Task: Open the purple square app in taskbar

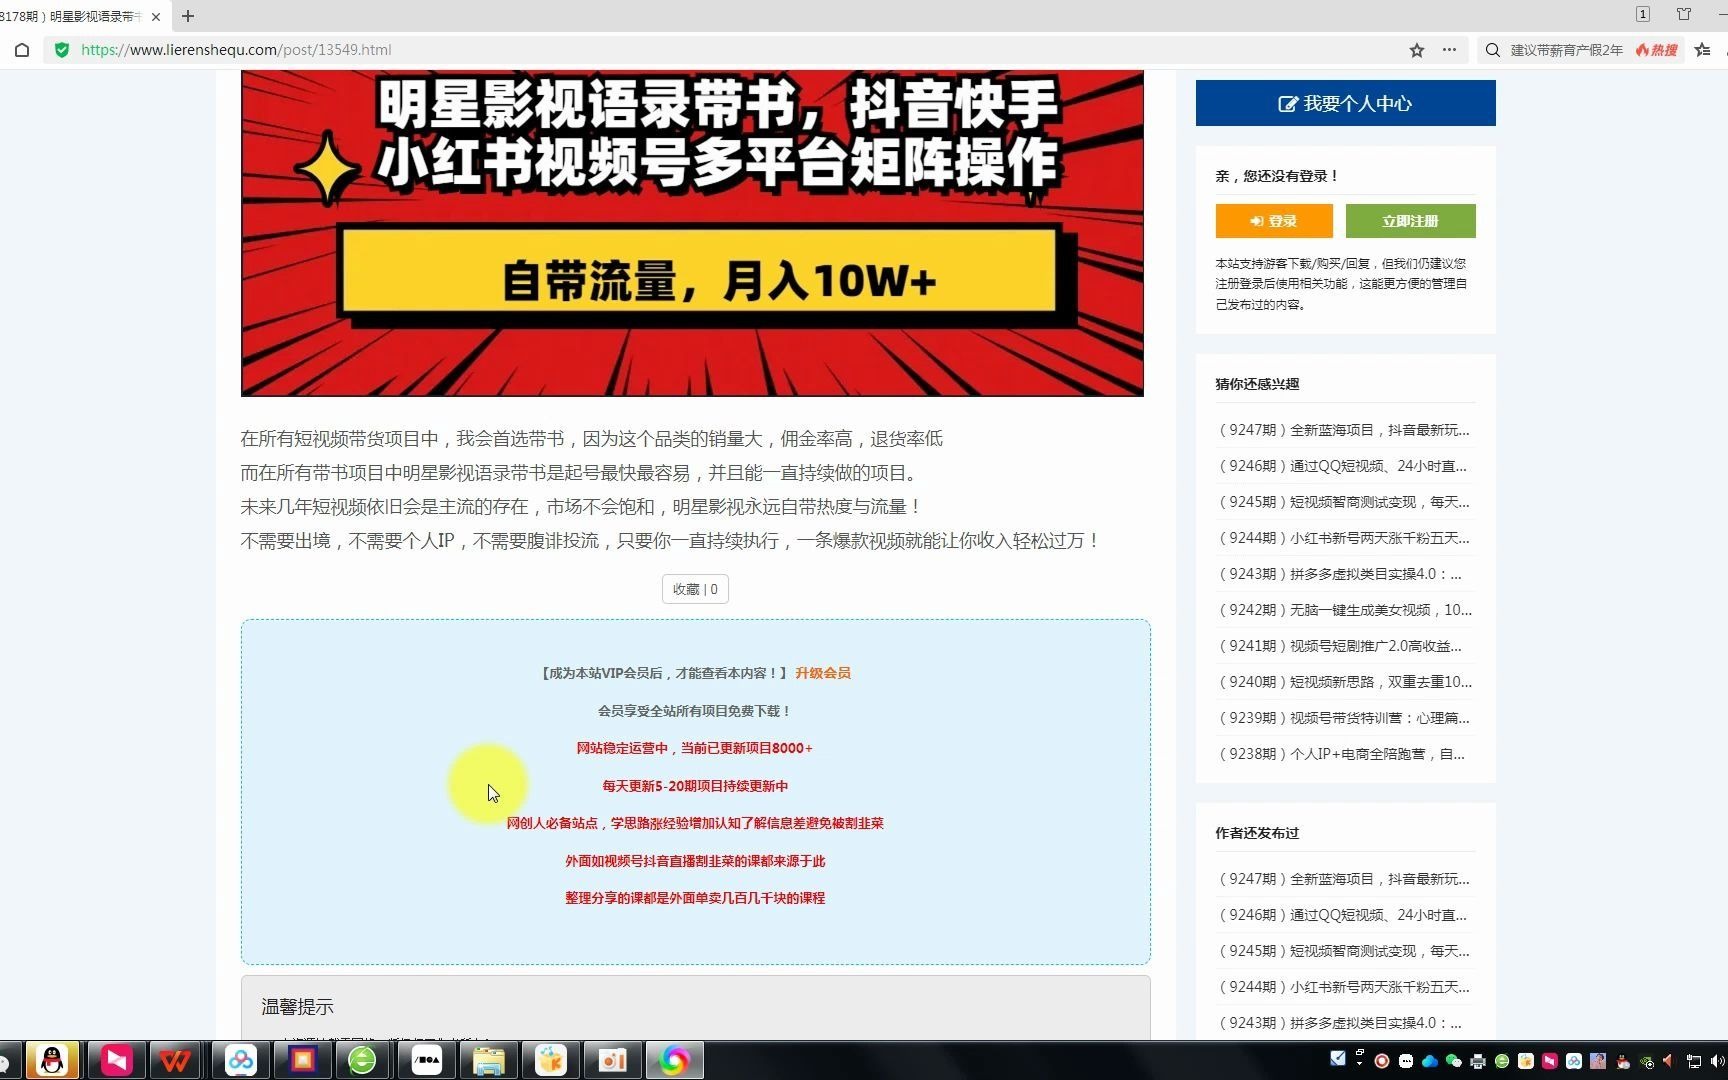Action: (303, 1060)
